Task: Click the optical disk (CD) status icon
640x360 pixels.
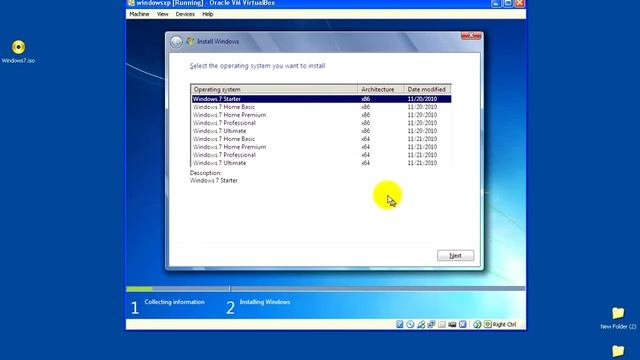Action: [x=410, y=324]
